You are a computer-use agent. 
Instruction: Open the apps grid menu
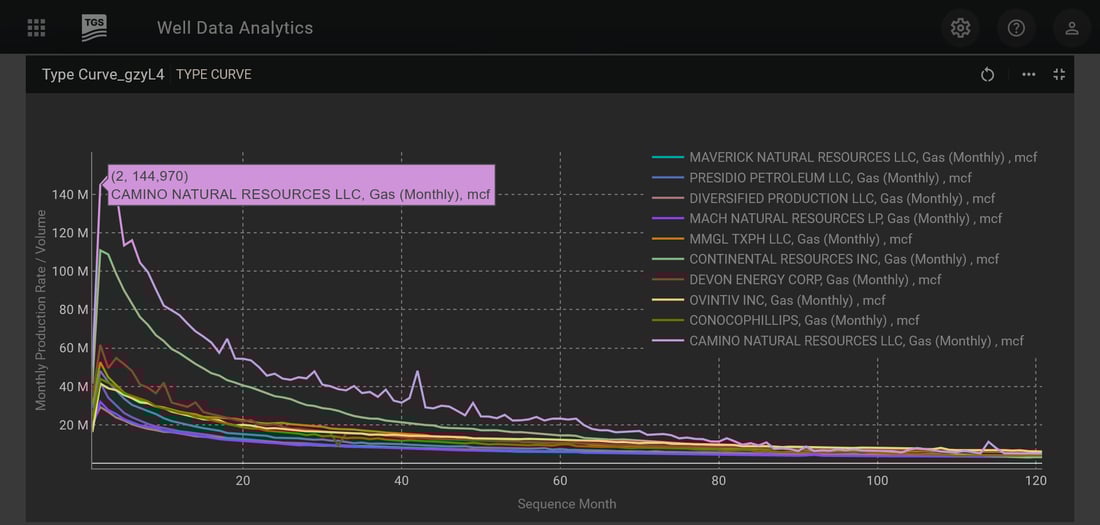[x=36, y=28]
